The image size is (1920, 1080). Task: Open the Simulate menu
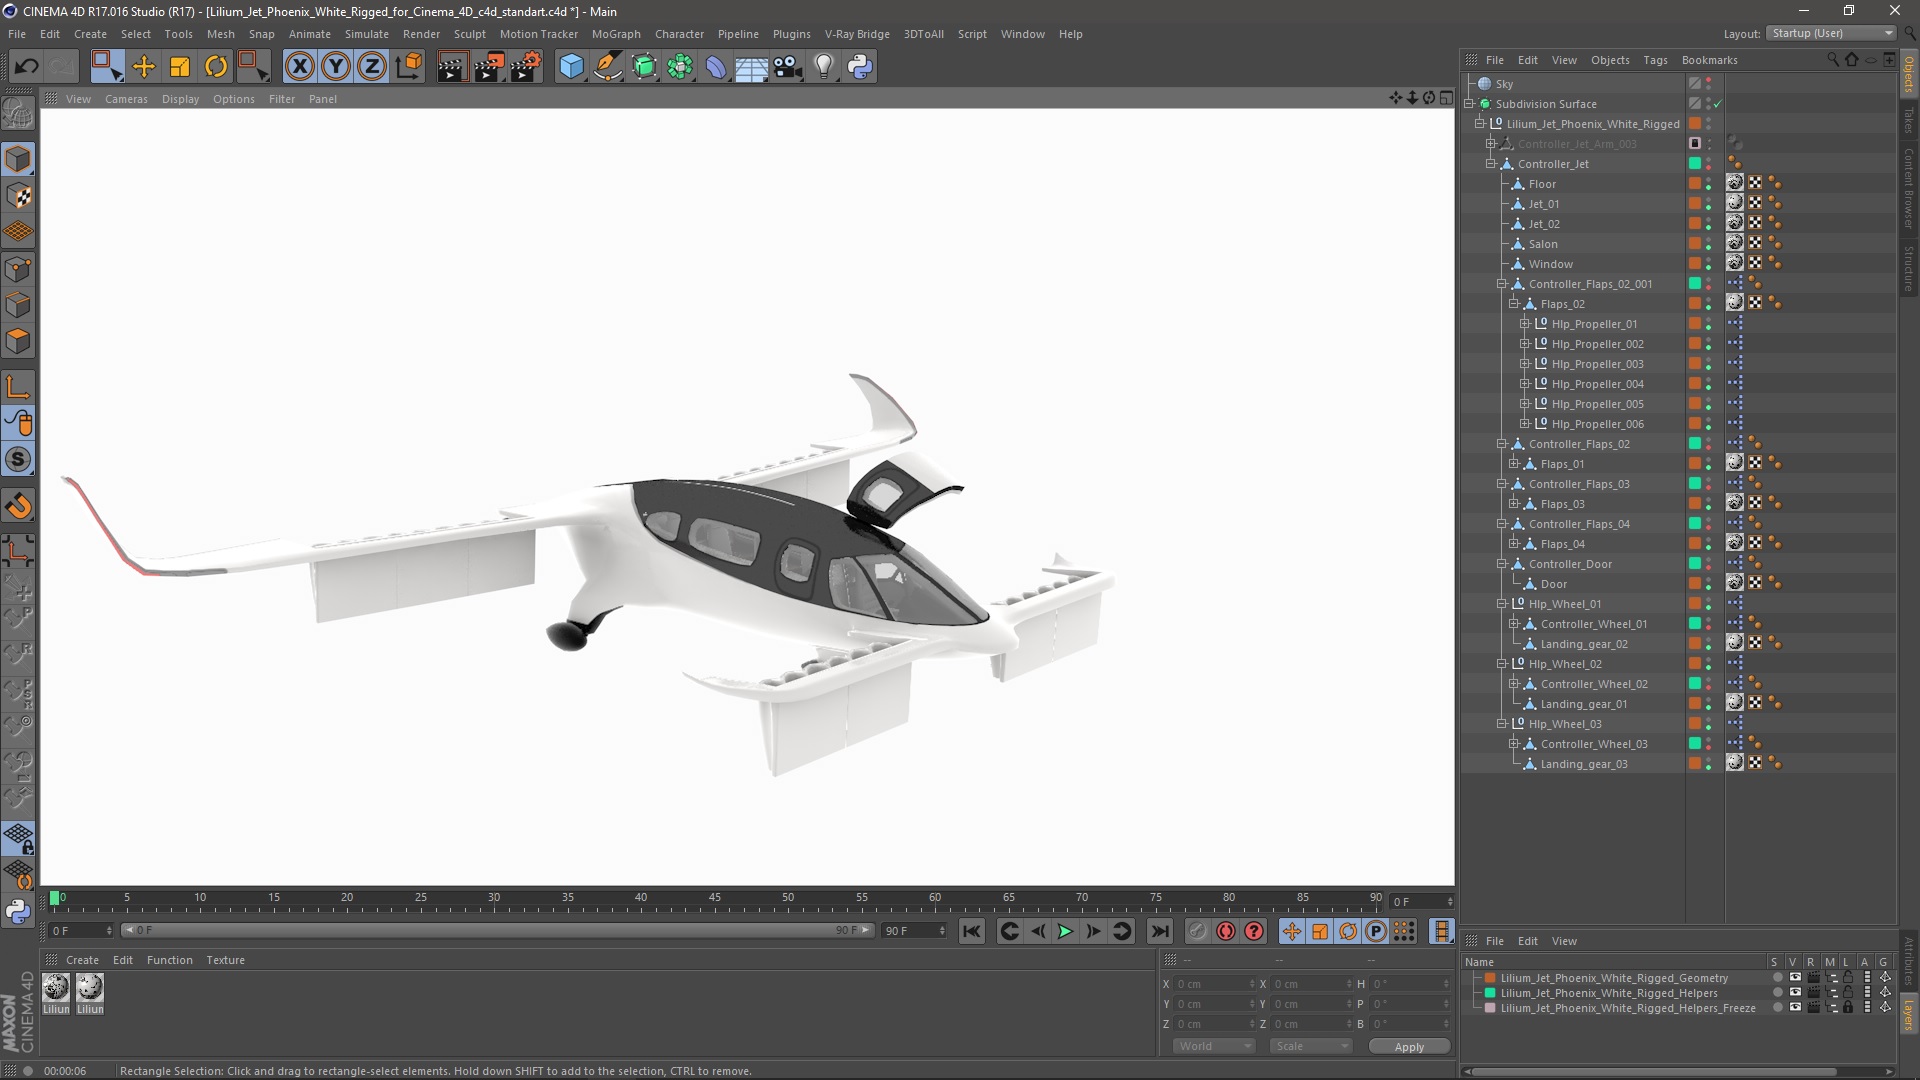(367, 34)
